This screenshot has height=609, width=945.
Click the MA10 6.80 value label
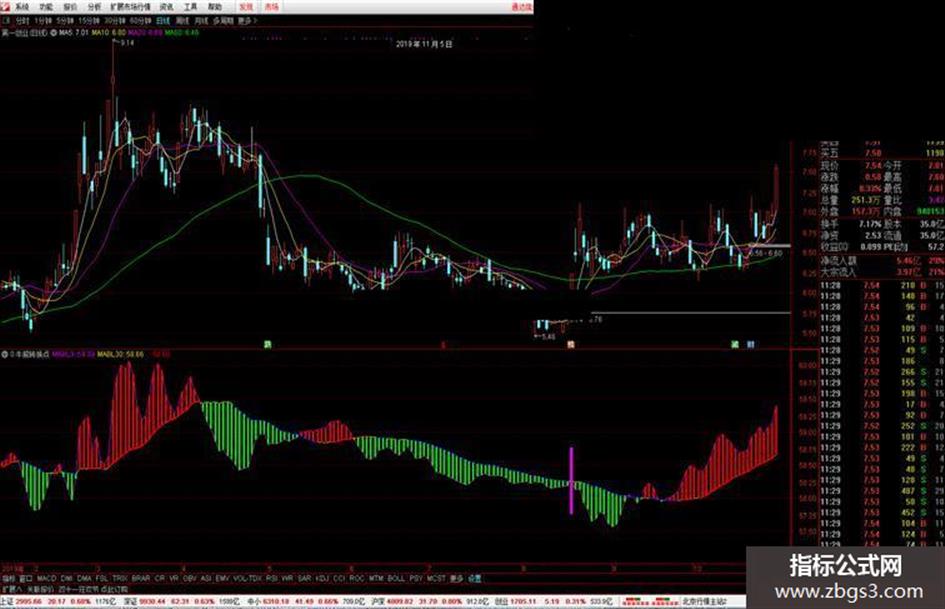pyautogui.click(x=108, y=33)
